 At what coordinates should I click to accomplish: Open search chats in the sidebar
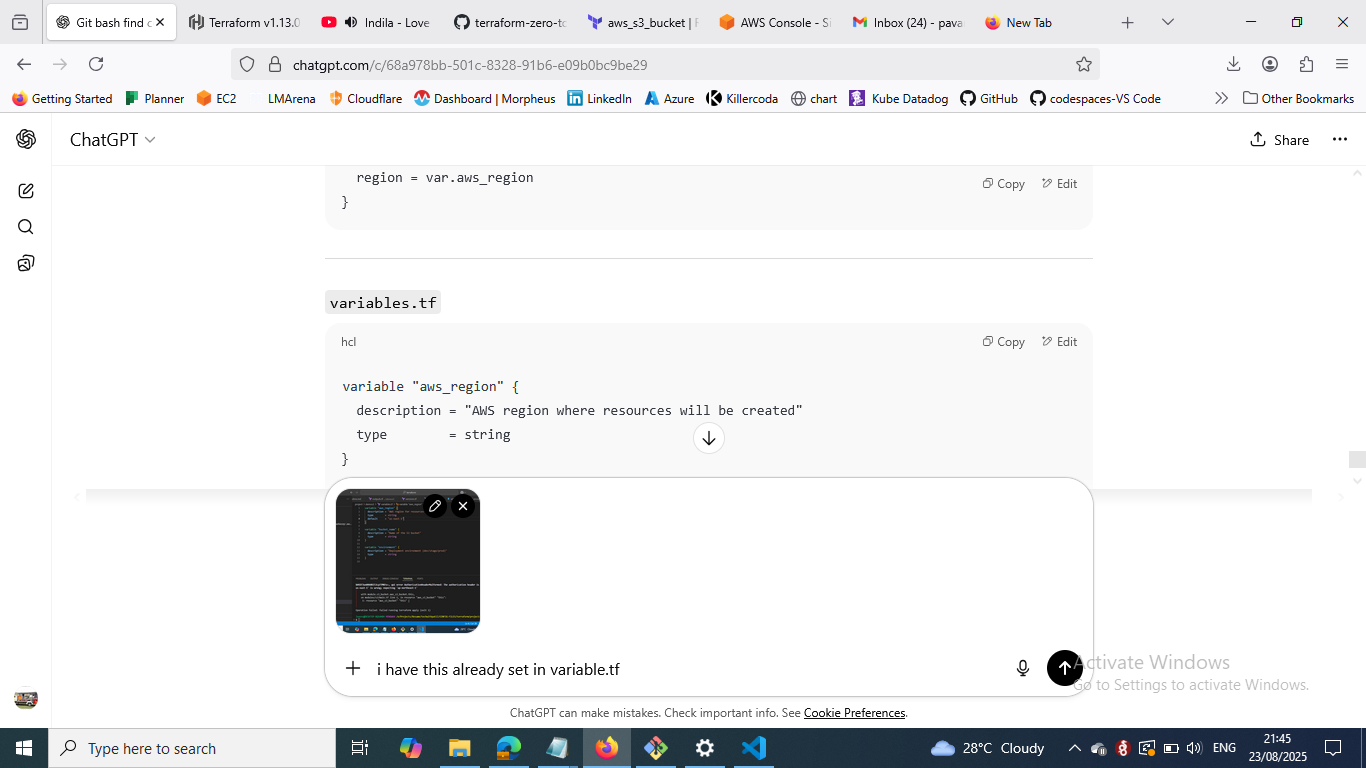pos(26,227)
